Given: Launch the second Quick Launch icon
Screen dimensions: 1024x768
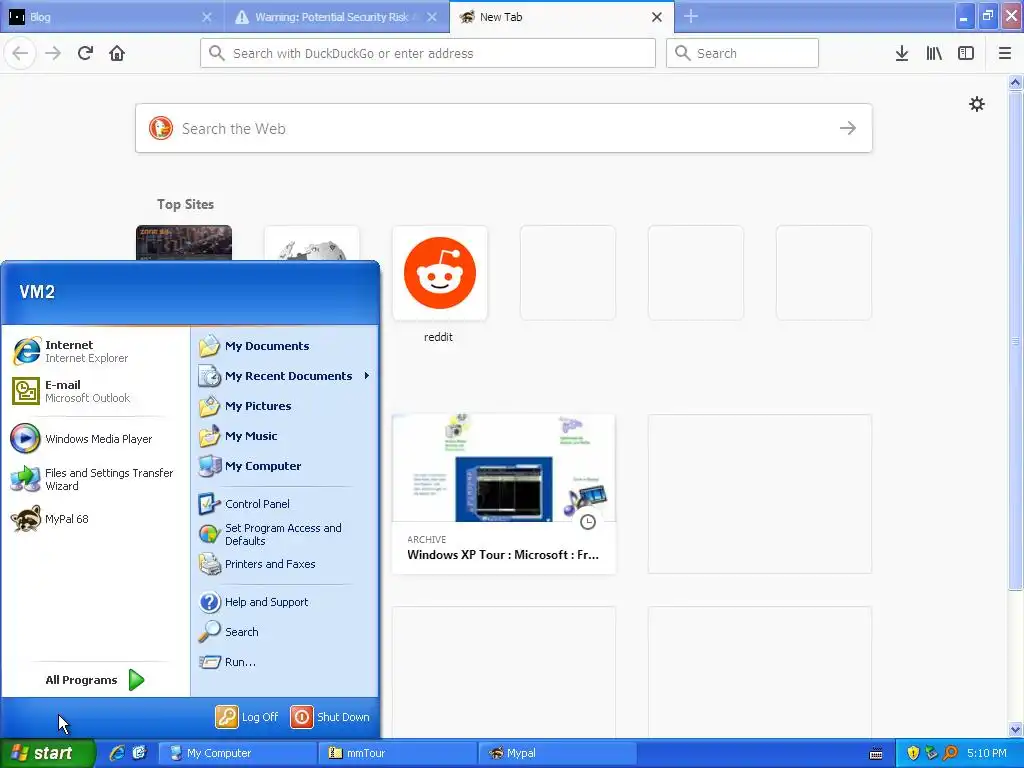Looking at the screenshot, I should (139, 753).
